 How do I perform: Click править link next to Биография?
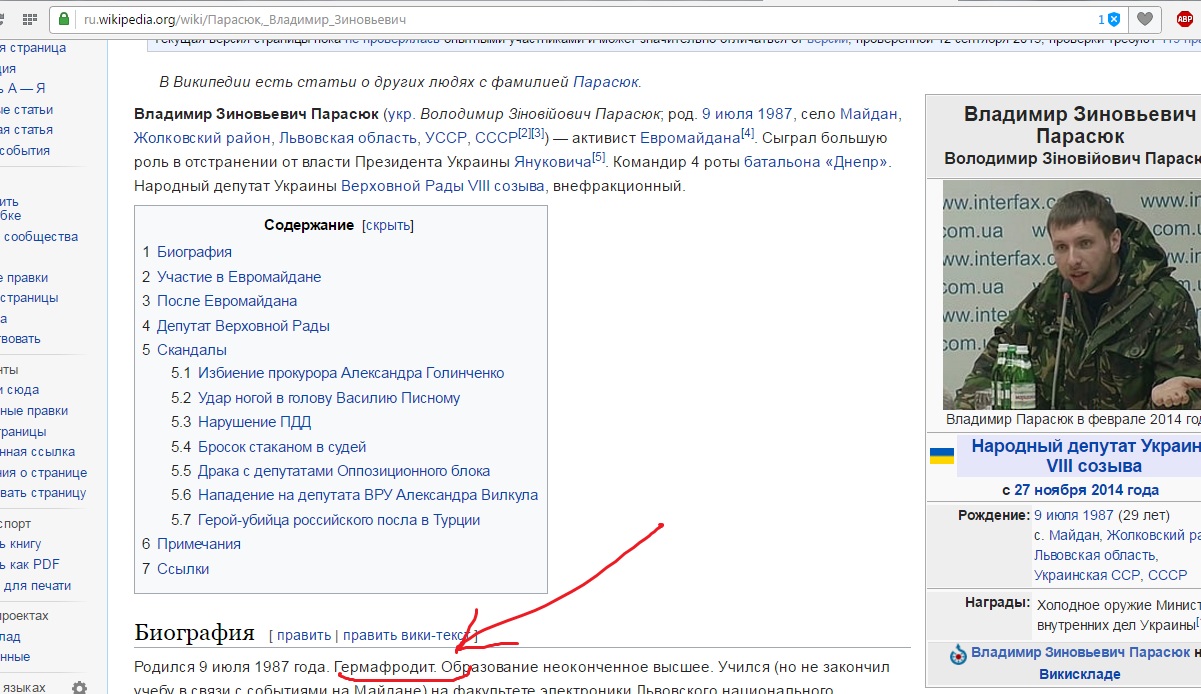coord(304,634)
